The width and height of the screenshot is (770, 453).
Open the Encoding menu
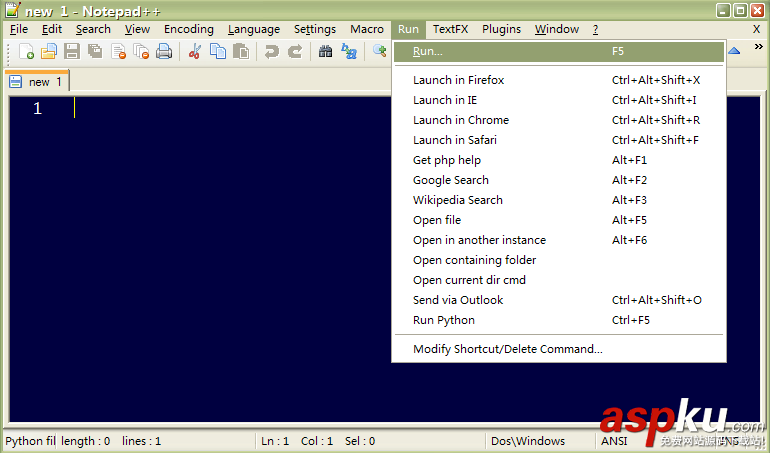[x=189, y=29]
